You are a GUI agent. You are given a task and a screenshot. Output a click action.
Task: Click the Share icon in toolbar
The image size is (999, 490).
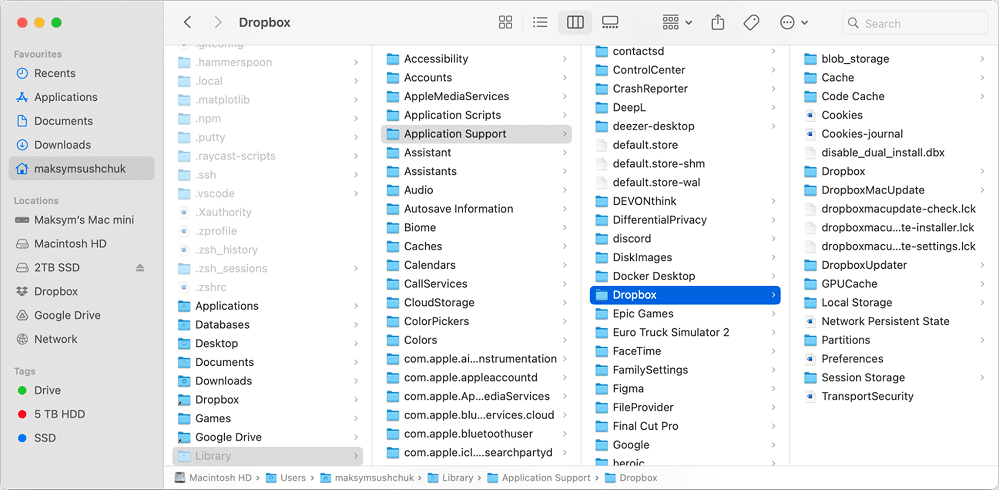[x=718, y=23]
